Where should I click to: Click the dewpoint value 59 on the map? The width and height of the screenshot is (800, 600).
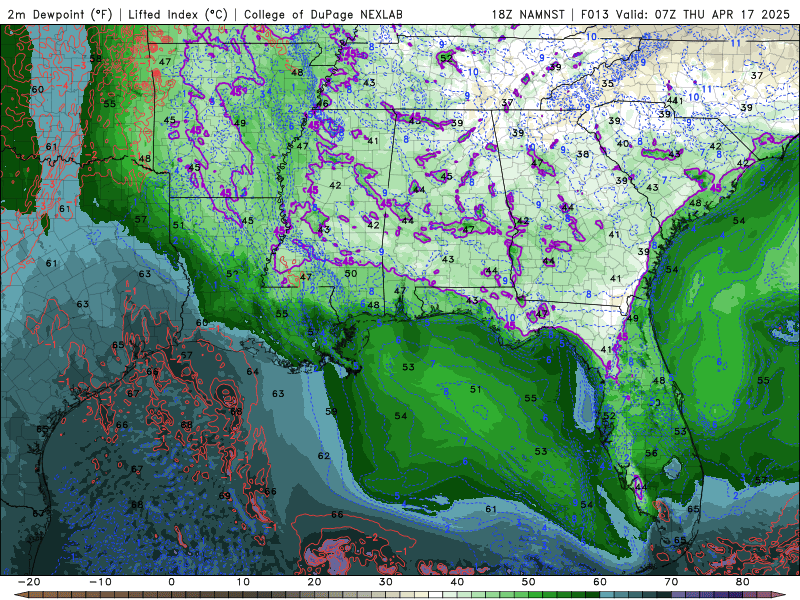(x=331, y=411)
